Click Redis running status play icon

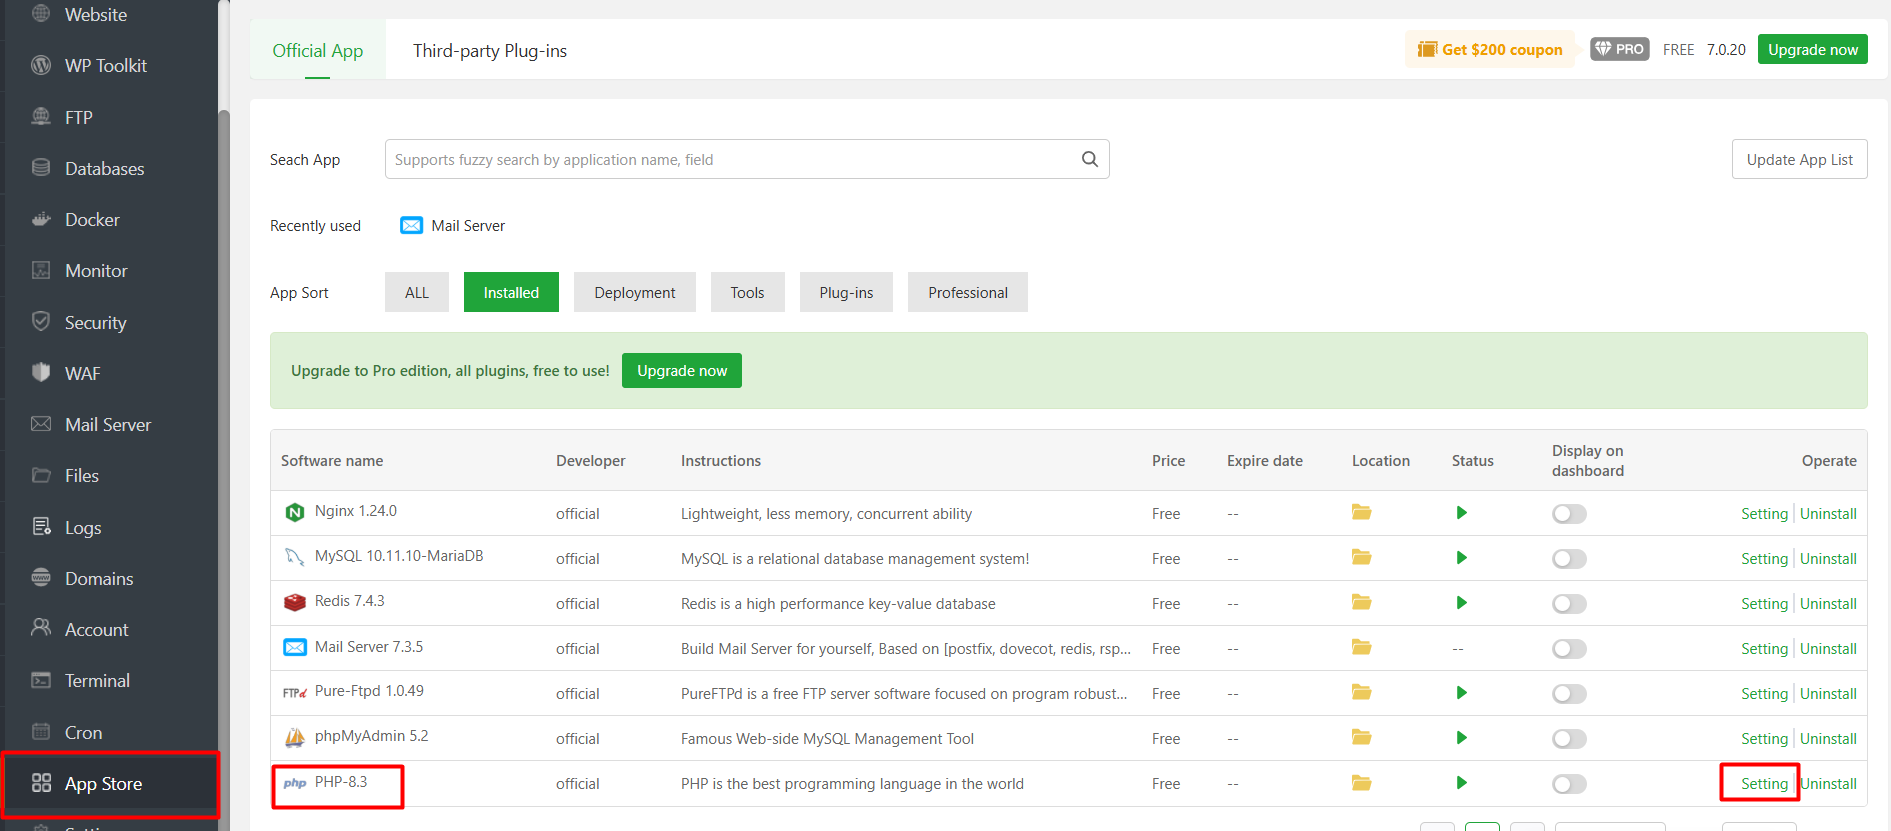[x=1462, y=603]
